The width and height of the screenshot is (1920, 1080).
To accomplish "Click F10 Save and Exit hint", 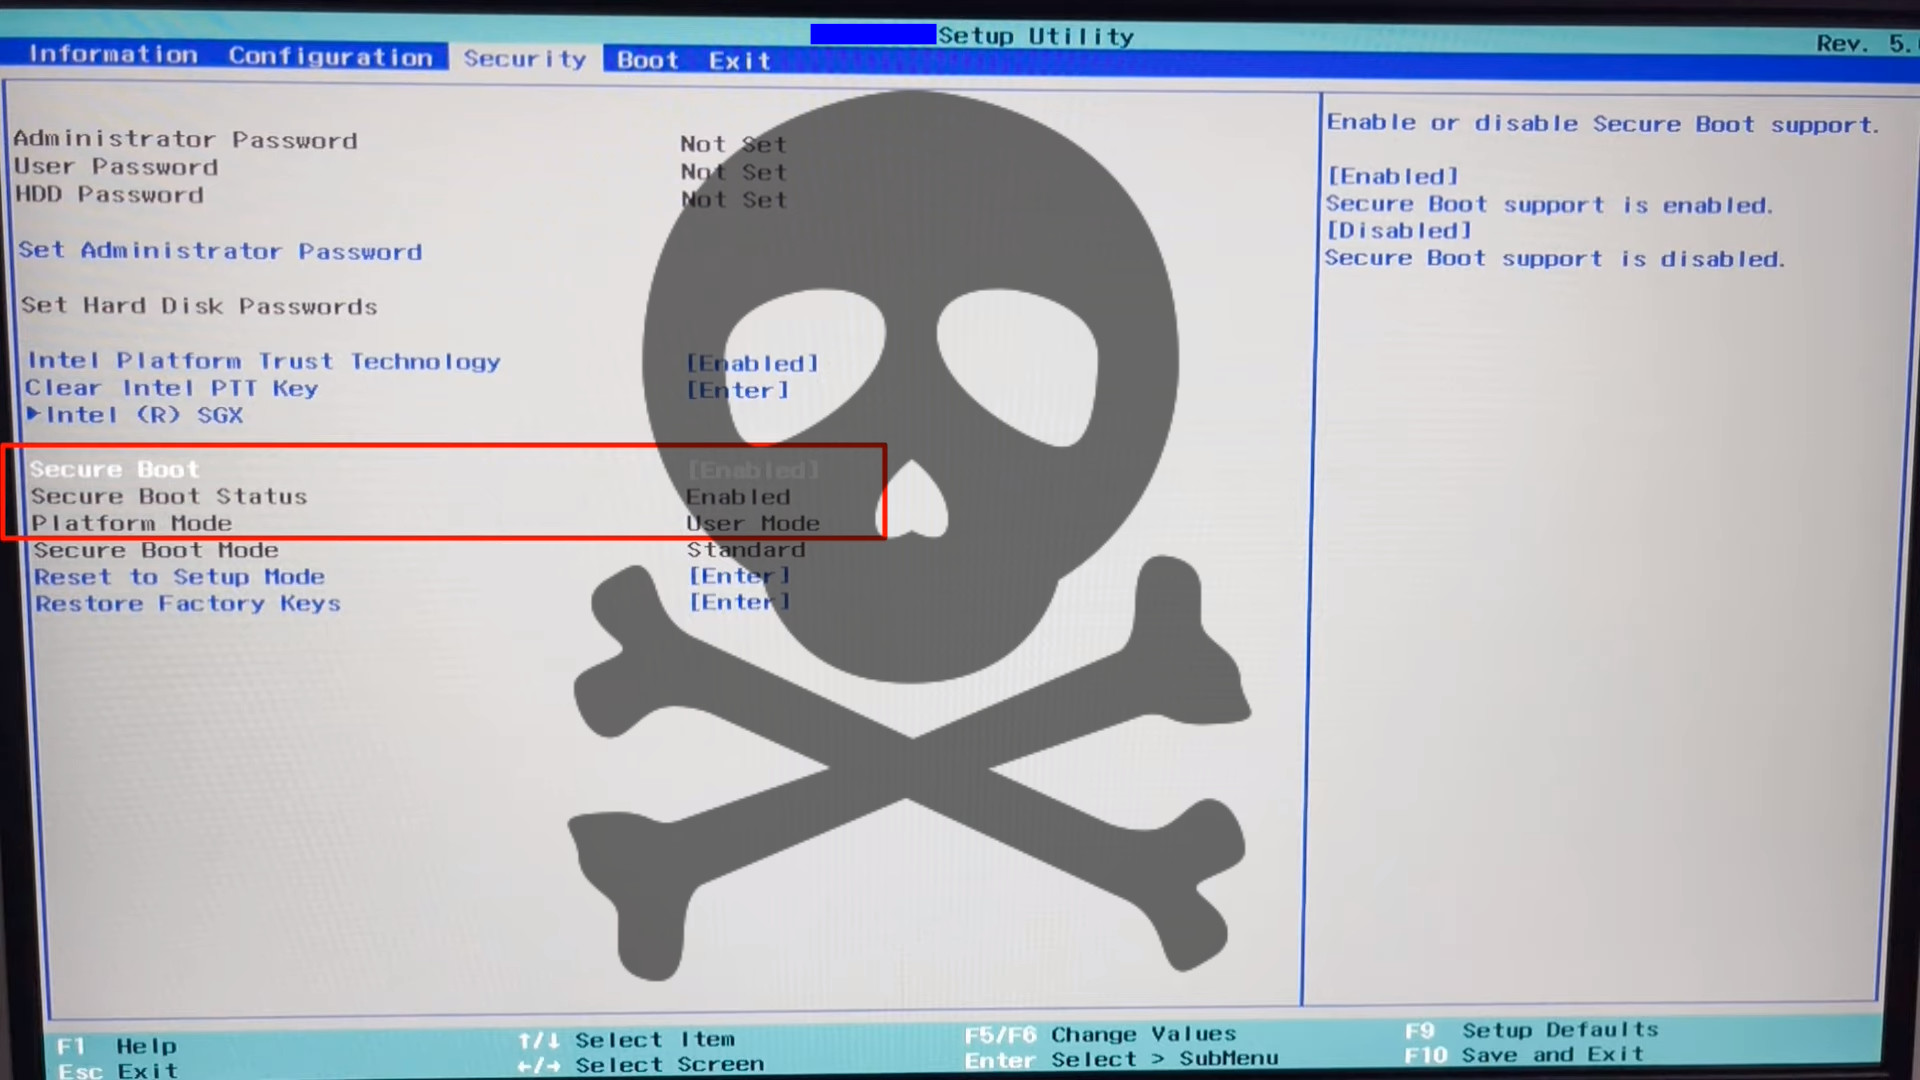I will 1524,1055.
